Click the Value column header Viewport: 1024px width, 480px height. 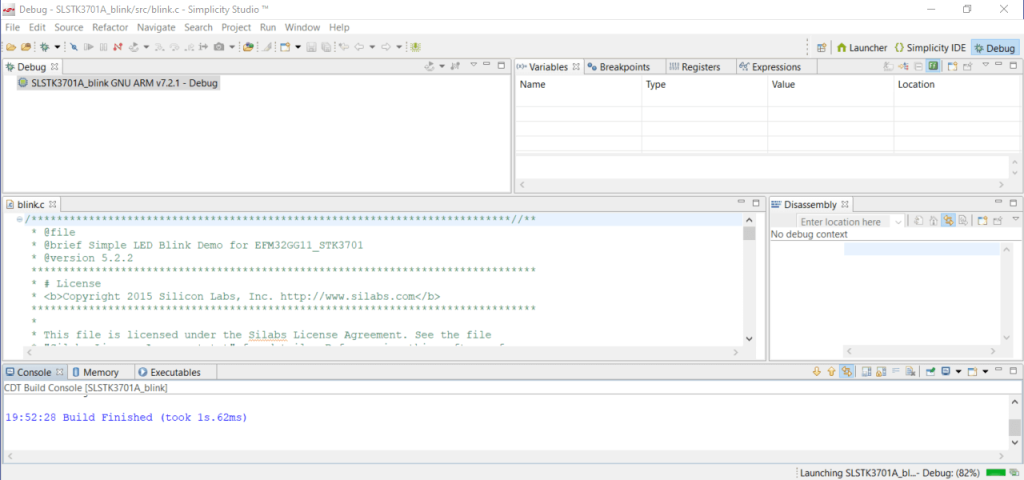(x=830, y=84)
